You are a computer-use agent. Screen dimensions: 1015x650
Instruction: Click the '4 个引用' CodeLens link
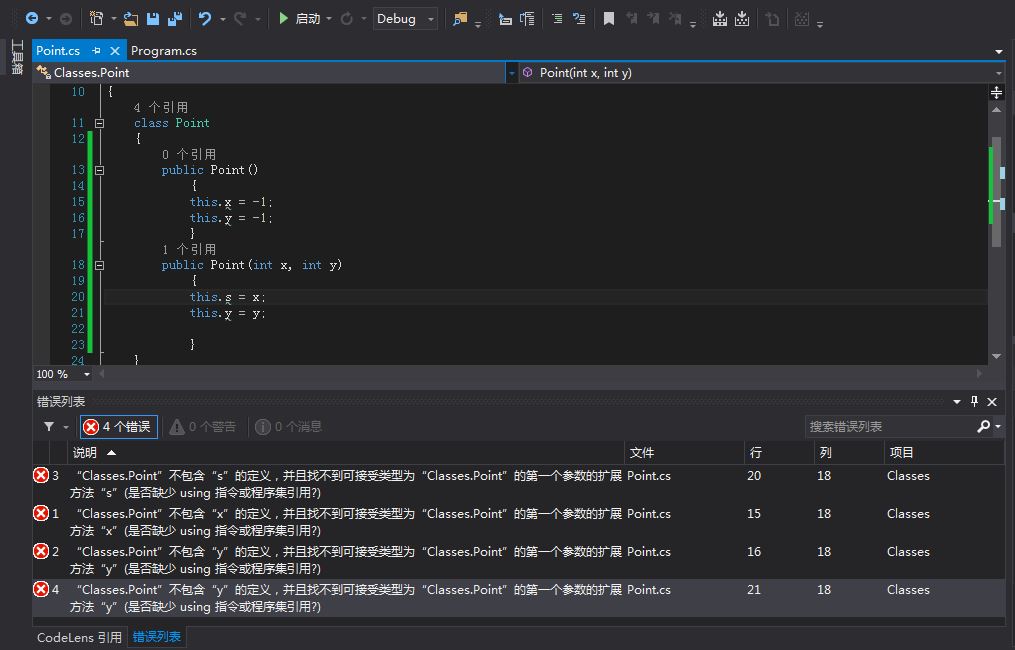click(161, 107)
